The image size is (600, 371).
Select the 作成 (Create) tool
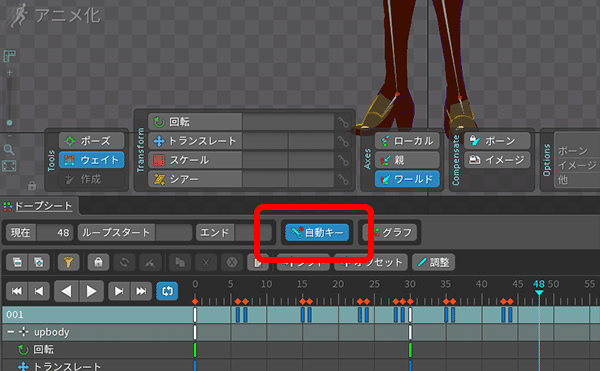[92, 179]
